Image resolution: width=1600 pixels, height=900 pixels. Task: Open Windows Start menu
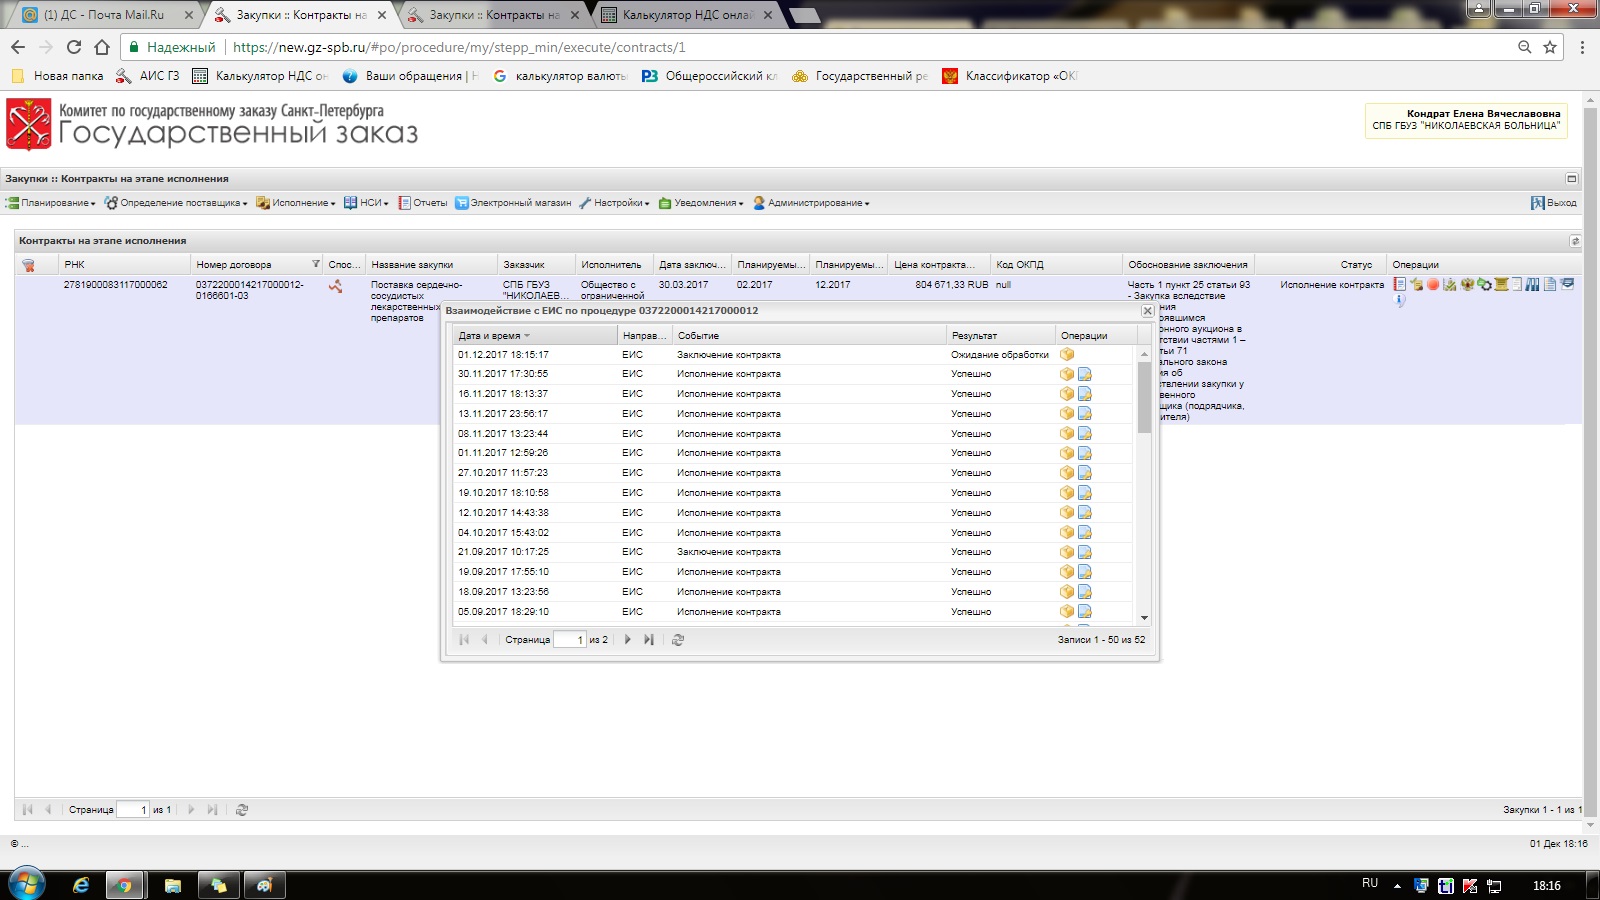[27, 885]
